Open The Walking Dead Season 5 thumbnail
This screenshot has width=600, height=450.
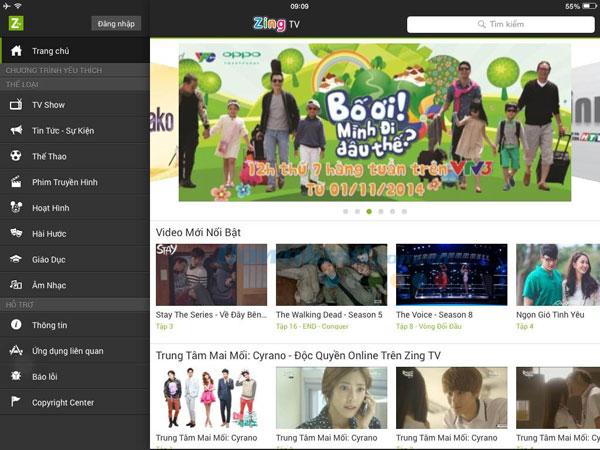tap(331, 274)
